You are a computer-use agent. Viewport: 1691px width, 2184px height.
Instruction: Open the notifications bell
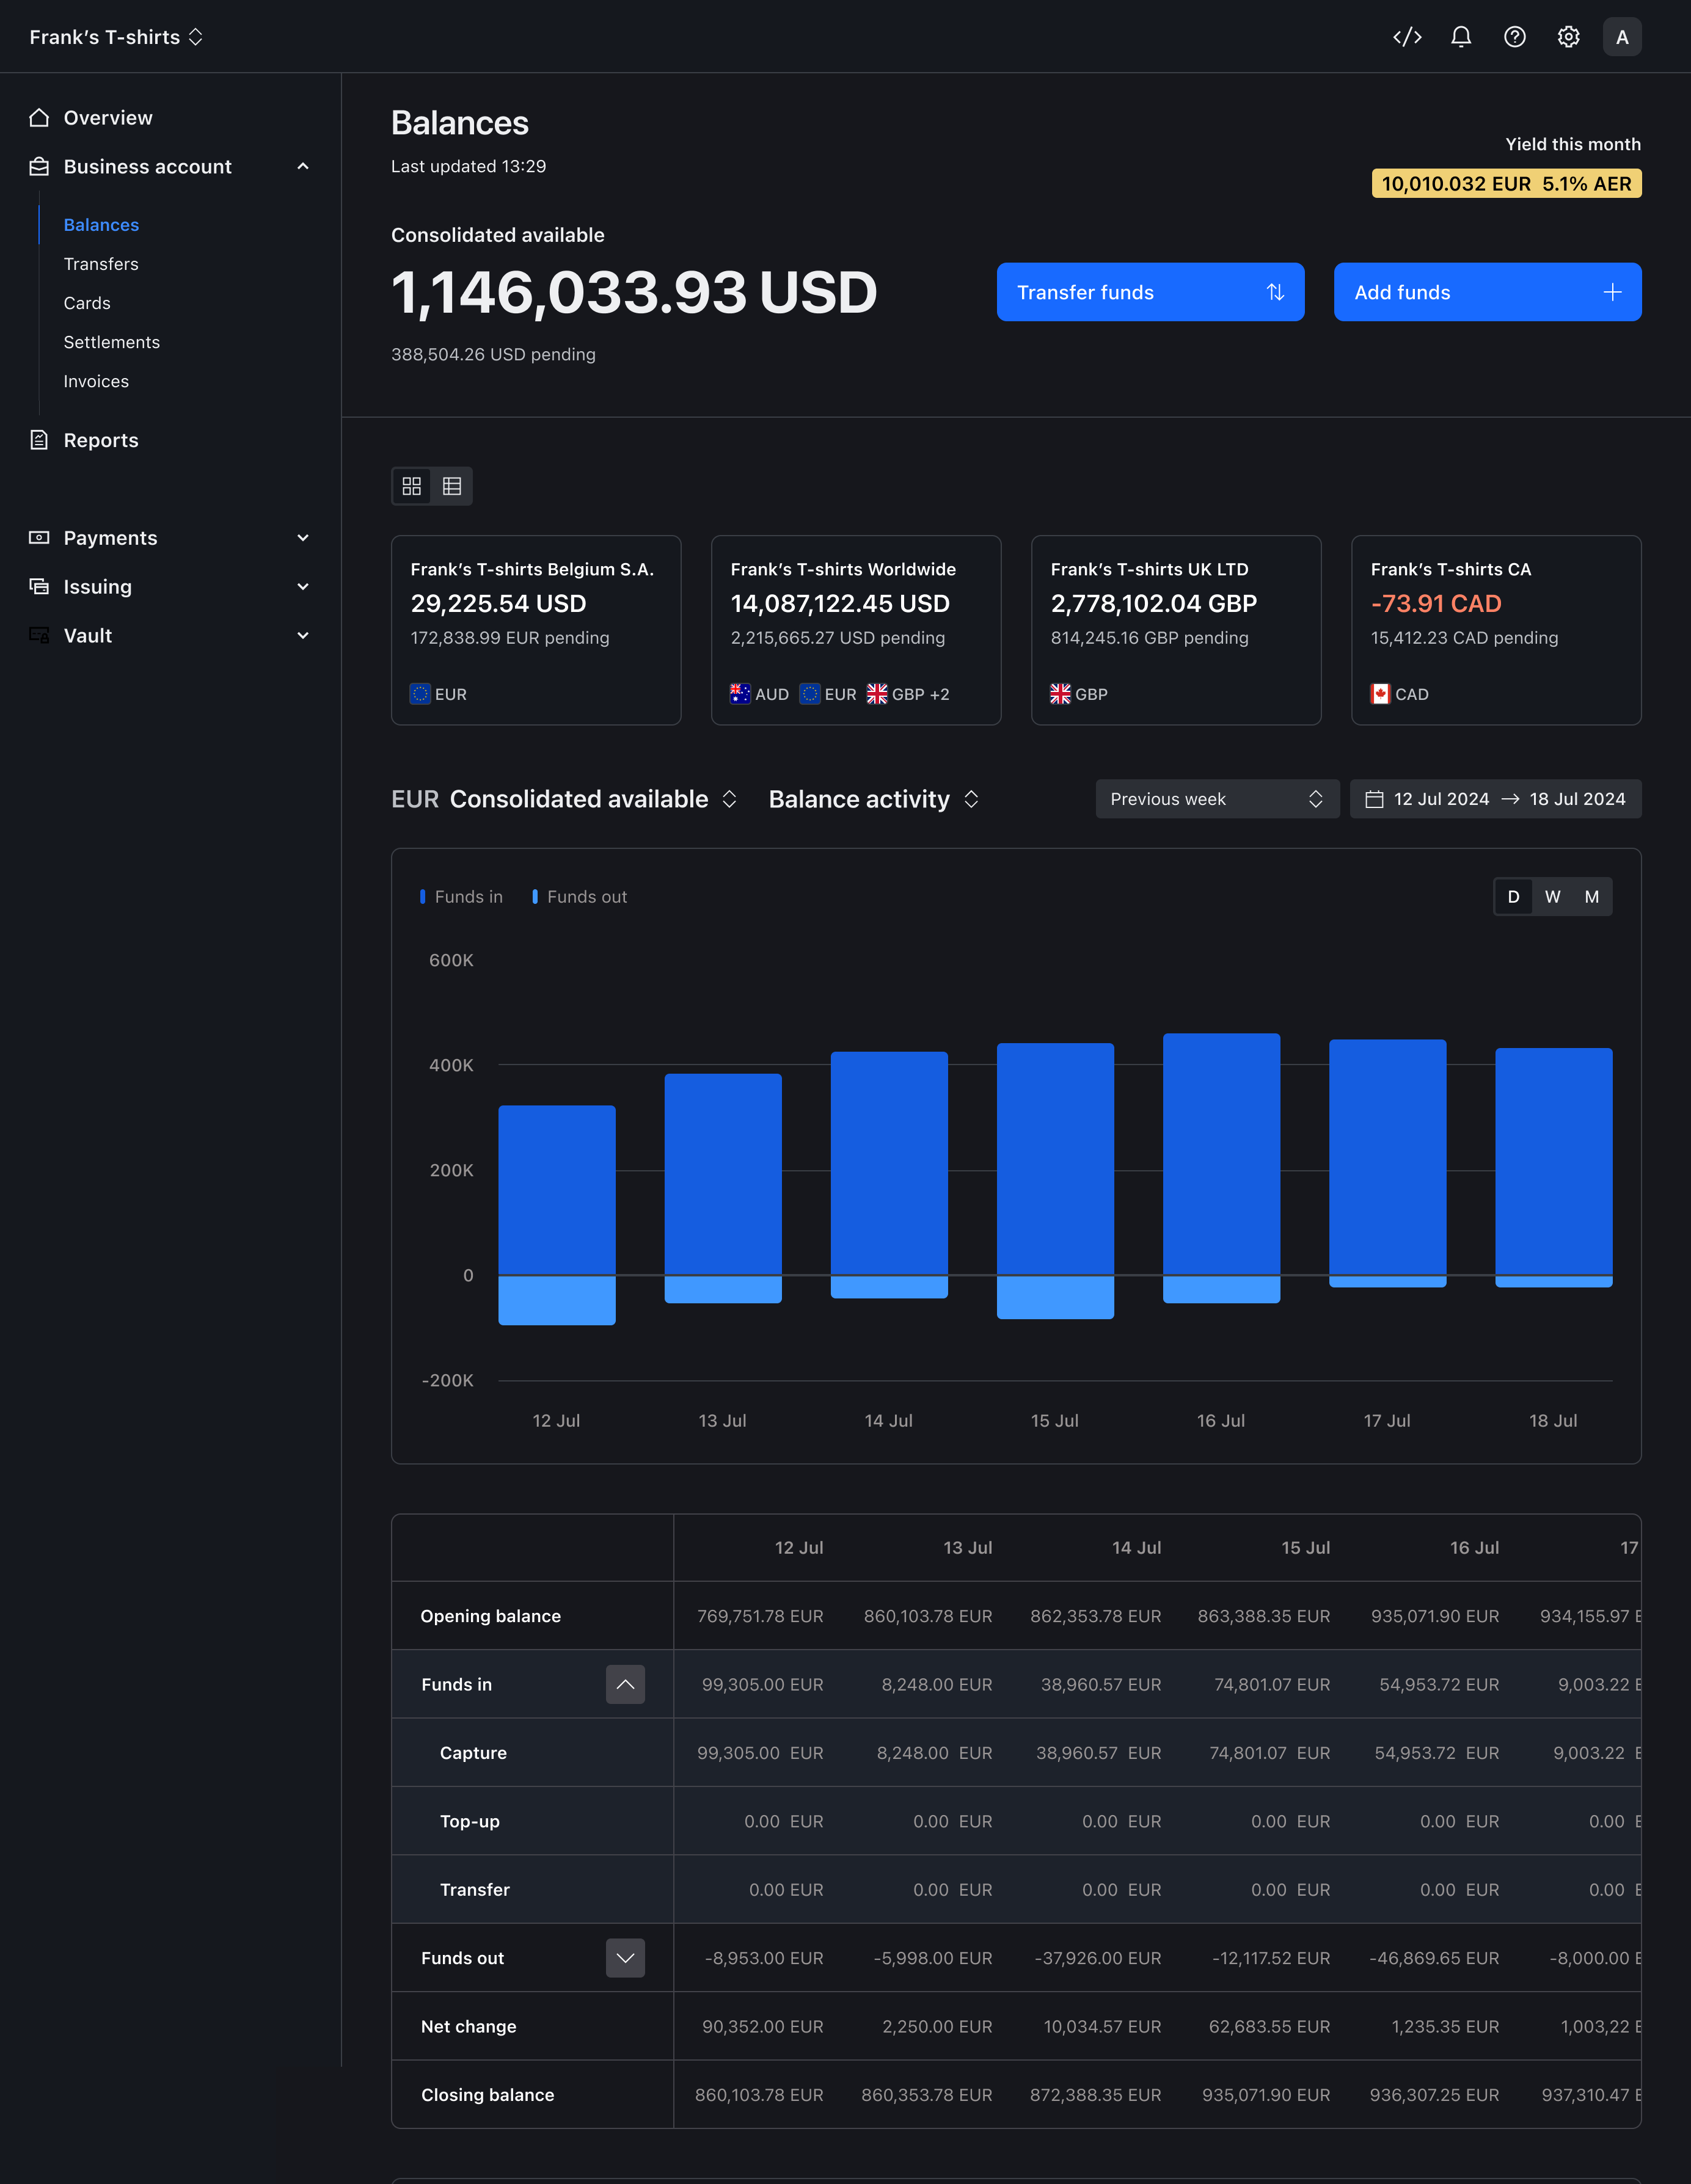click(1461, 37)
